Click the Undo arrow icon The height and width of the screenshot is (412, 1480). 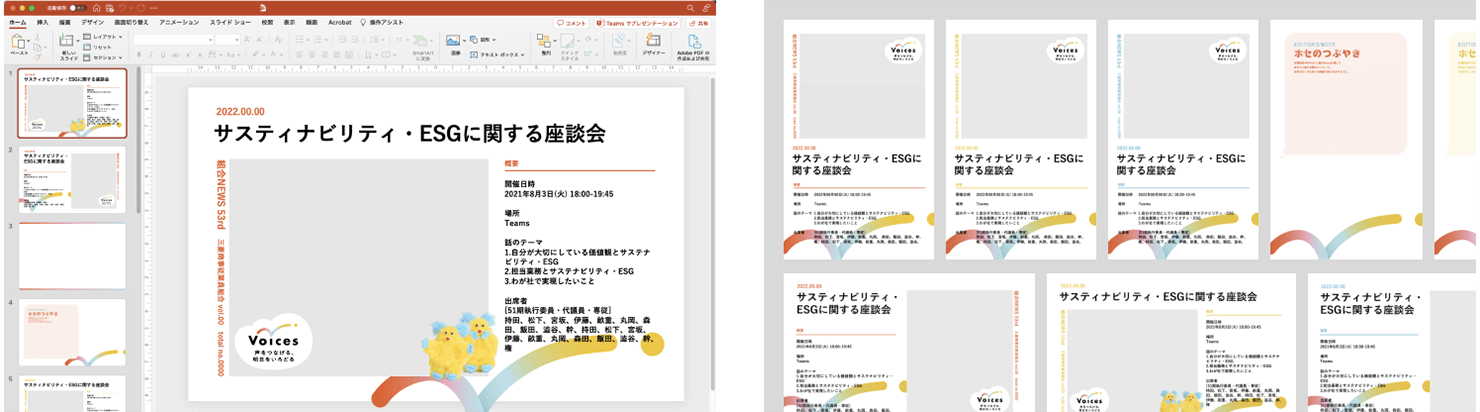[x=122, y=8]
